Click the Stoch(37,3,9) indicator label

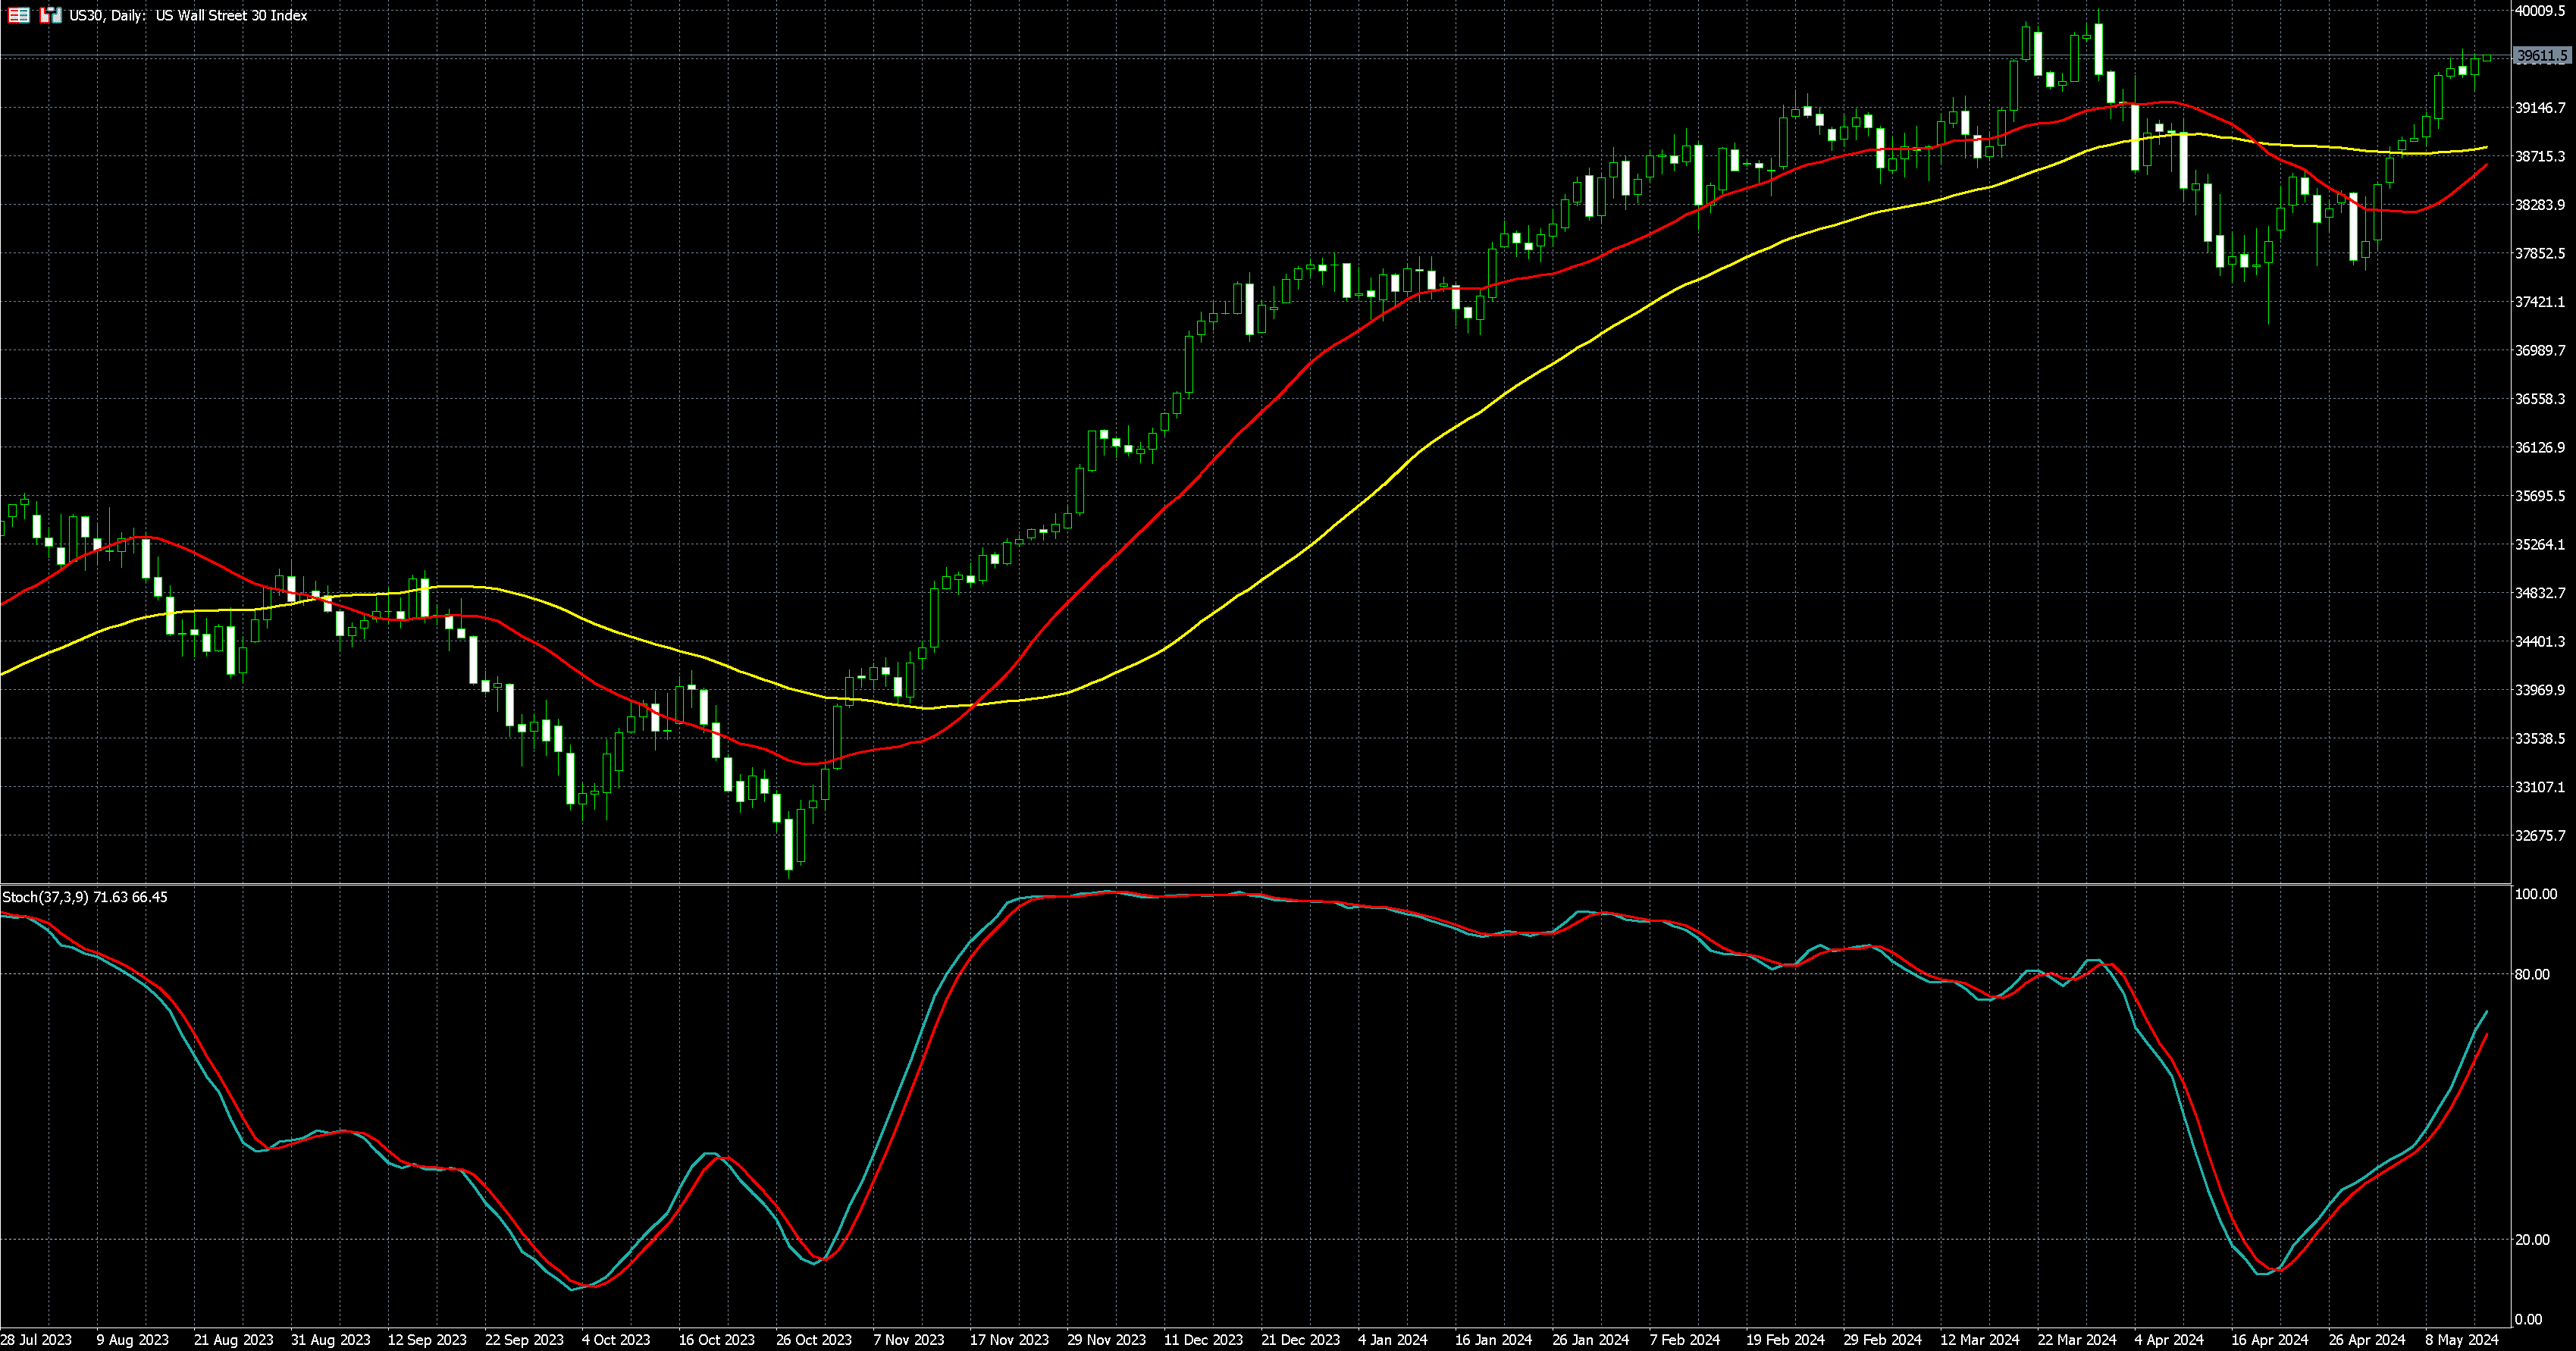45,897
